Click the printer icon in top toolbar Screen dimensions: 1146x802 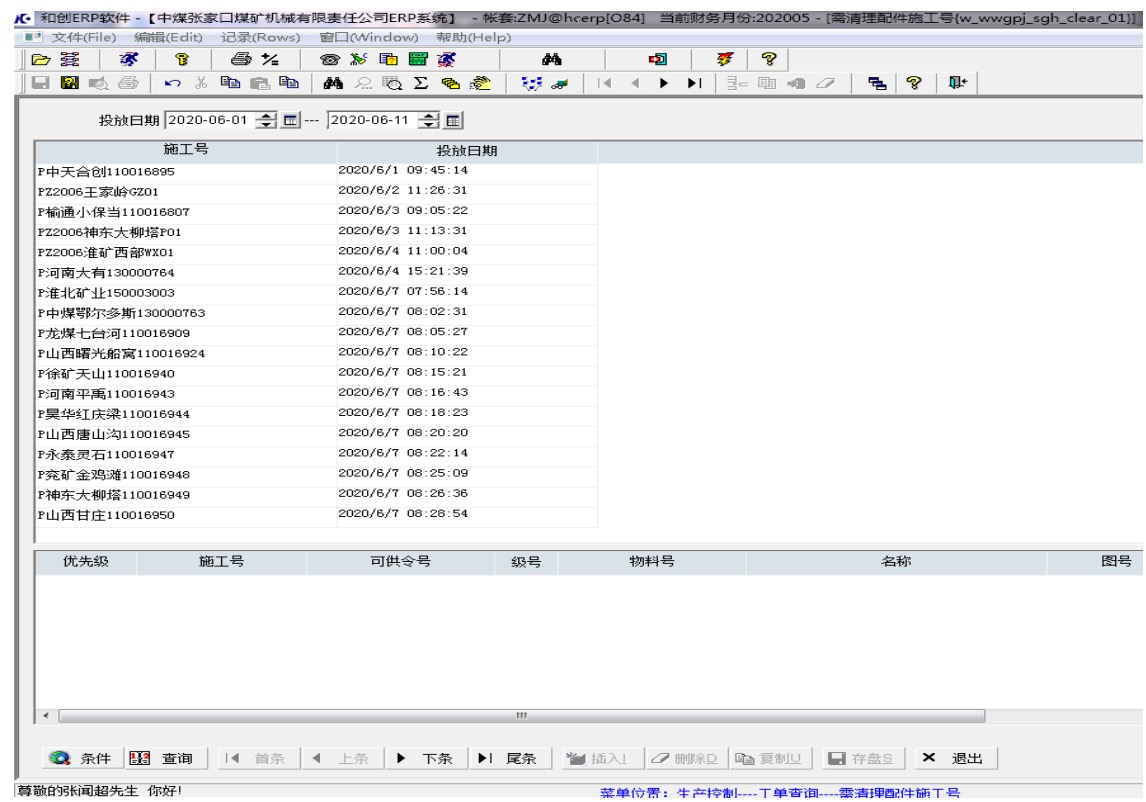point(240,59)
